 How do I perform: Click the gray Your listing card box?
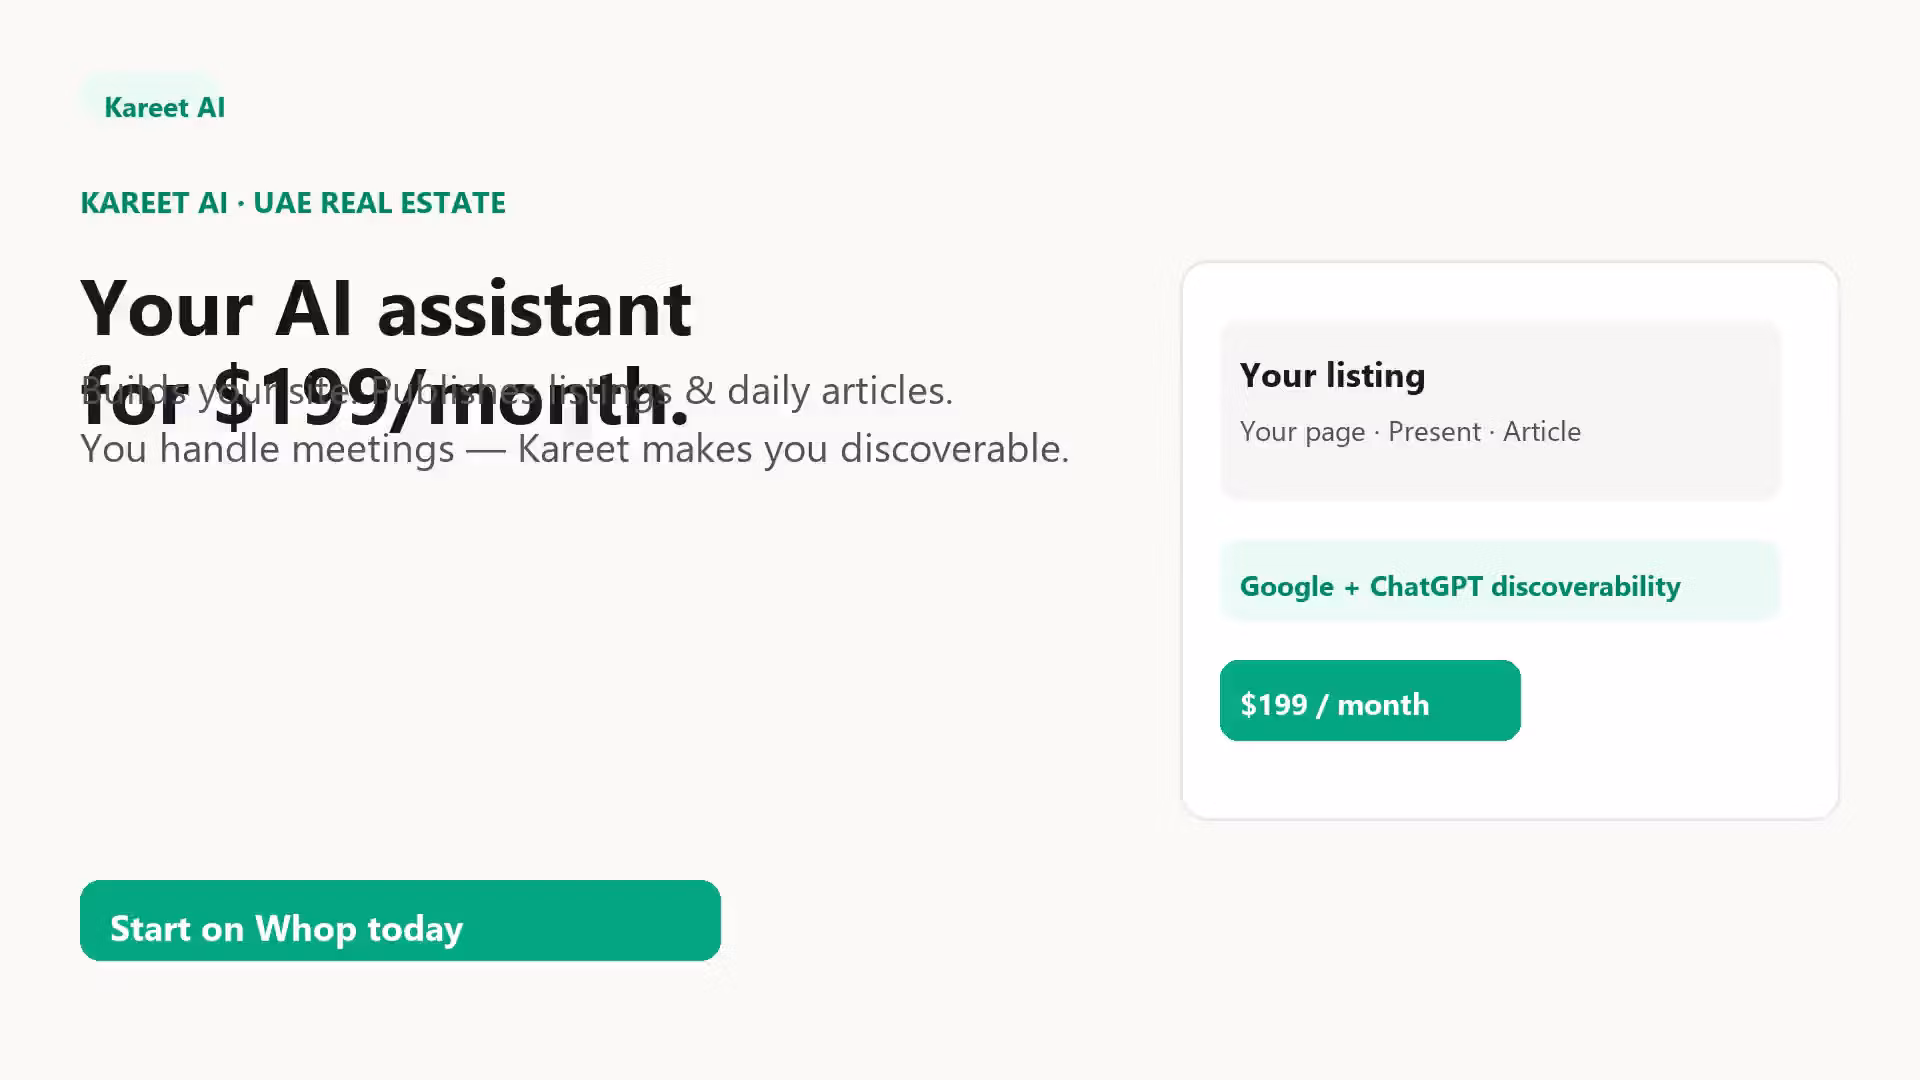point(1500,410)
